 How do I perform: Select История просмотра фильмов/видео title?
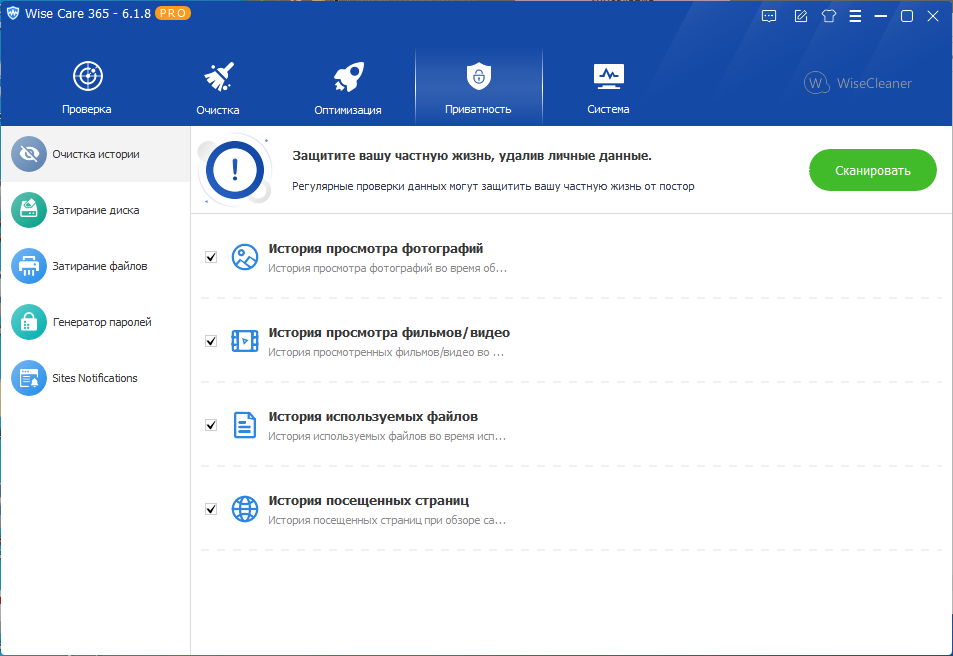coord(389,333)
